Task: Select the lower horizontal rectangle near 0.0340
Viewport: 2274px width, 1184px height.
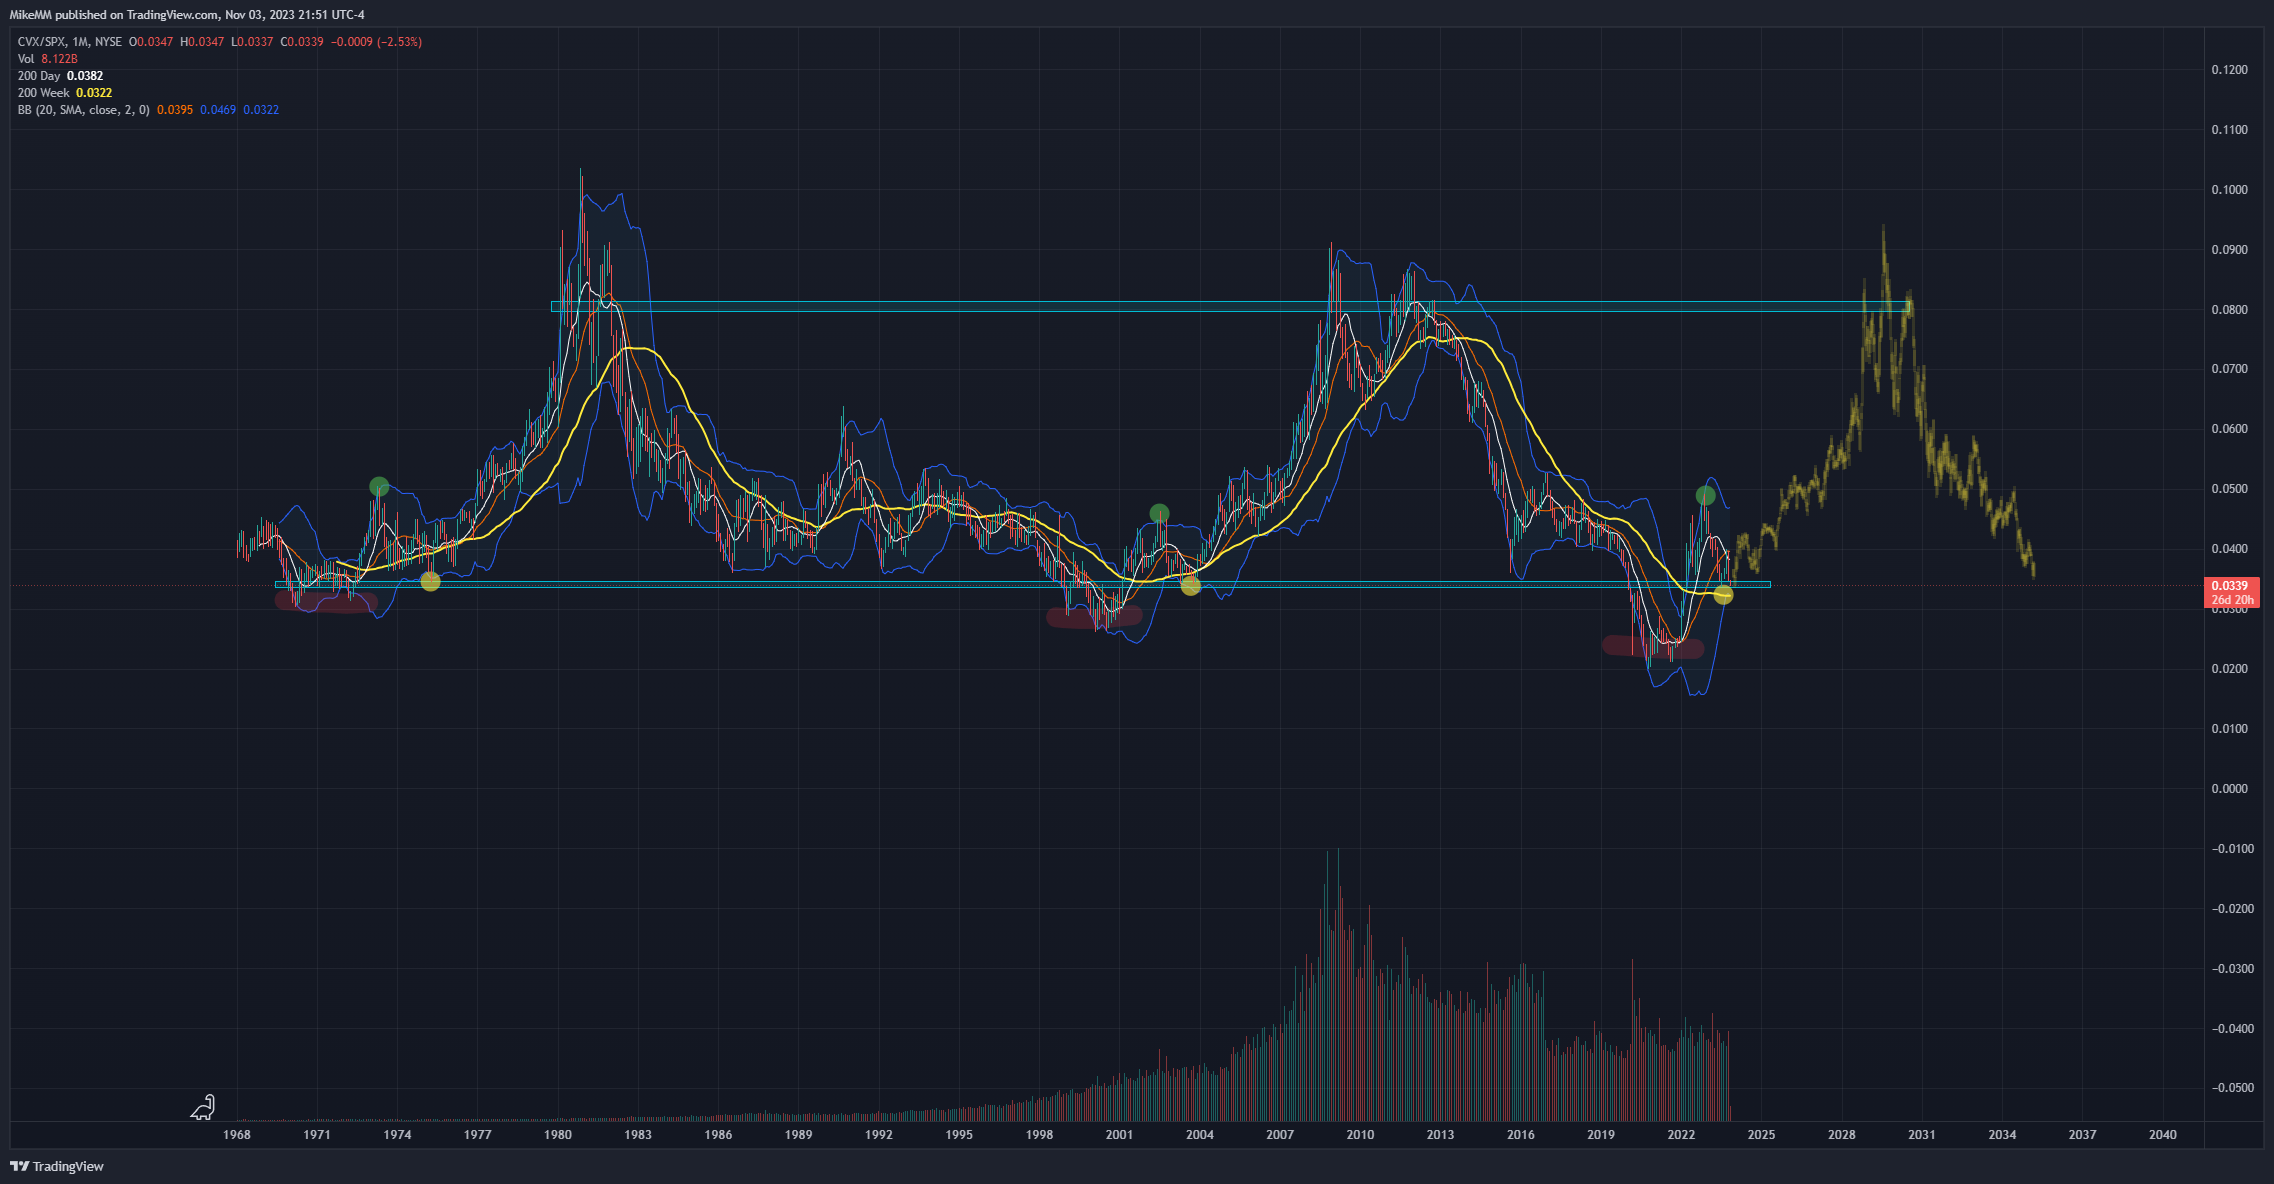Action: (x=1023, y=584)
